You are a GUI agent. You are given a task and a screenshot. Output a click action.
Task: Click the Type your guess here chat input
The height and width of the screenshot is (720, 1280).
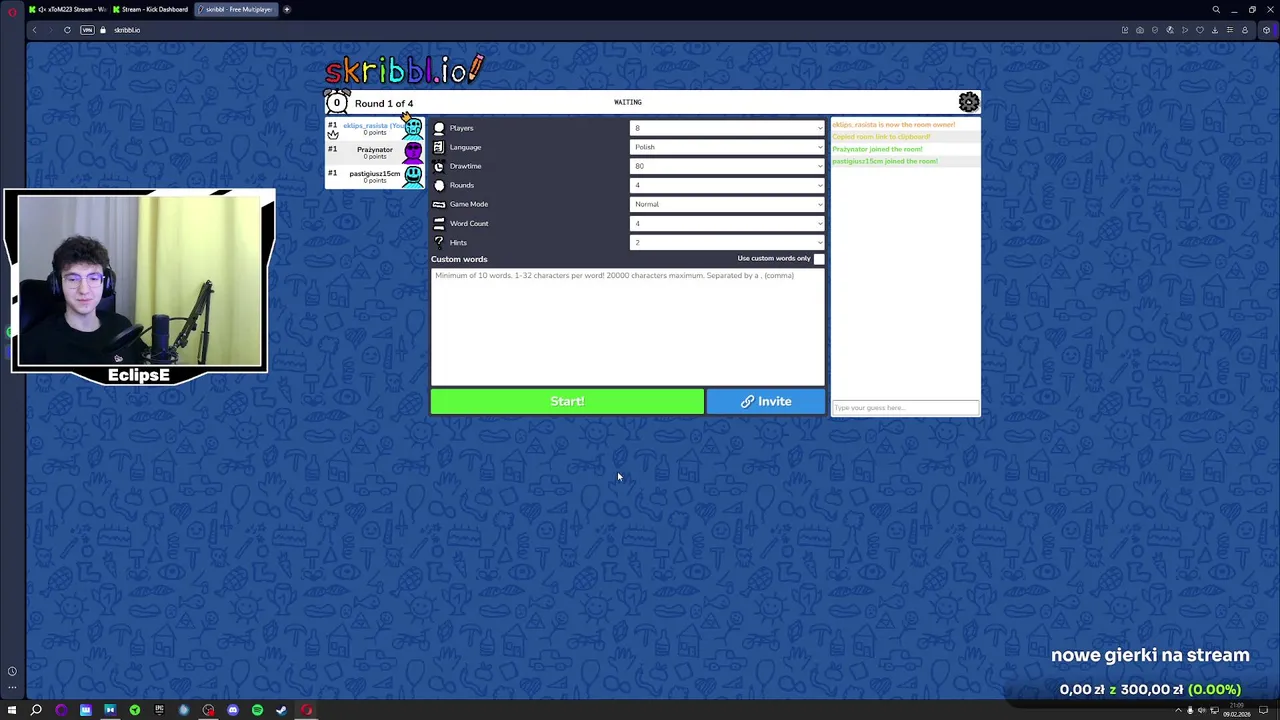click(905, 407)
